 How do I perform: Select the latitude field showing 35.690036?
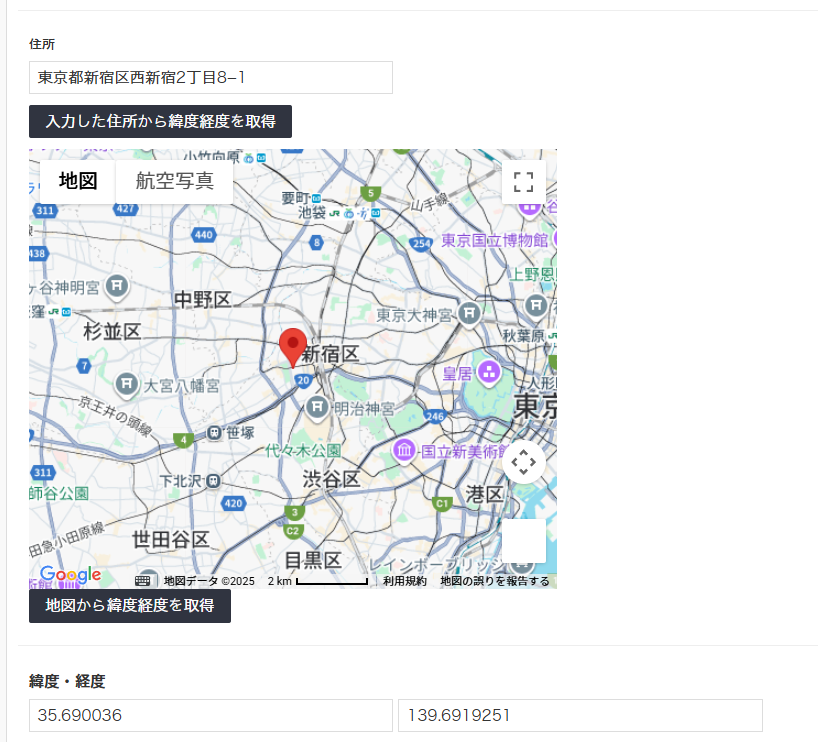[211, 715]
